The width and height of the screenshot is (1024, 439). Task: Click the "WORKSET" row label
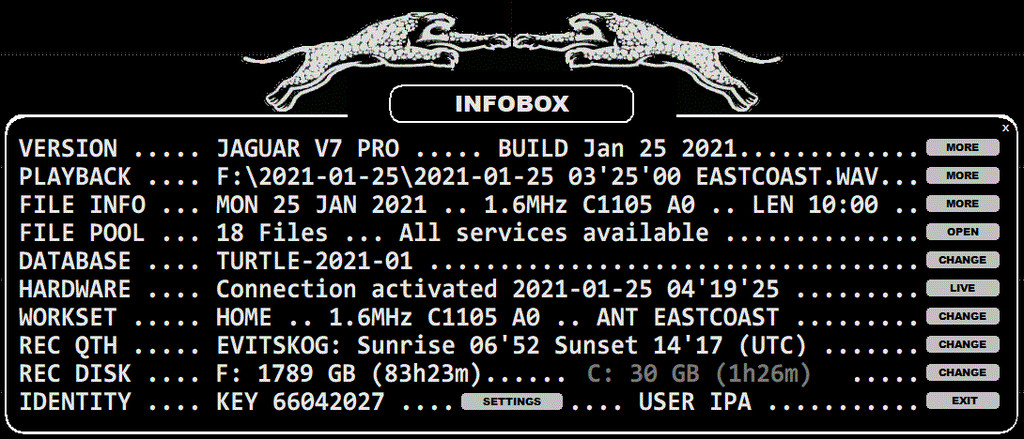[x=69, y=318]
